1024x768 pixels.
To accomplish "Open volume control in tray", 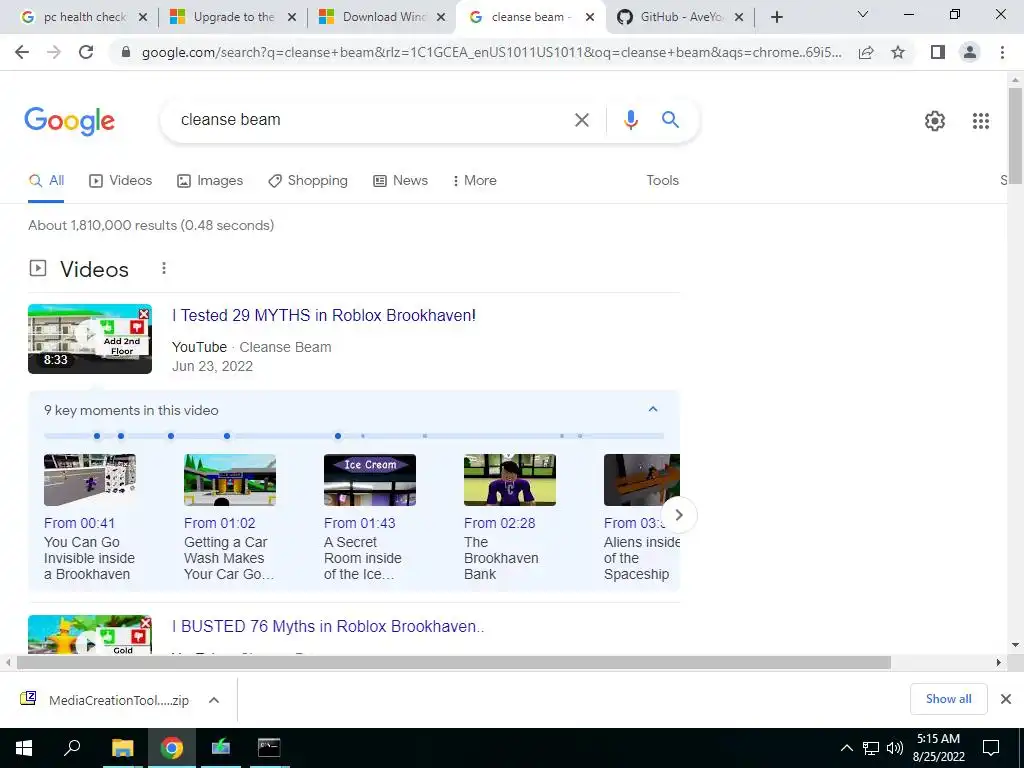I will (x=895, y=748).
